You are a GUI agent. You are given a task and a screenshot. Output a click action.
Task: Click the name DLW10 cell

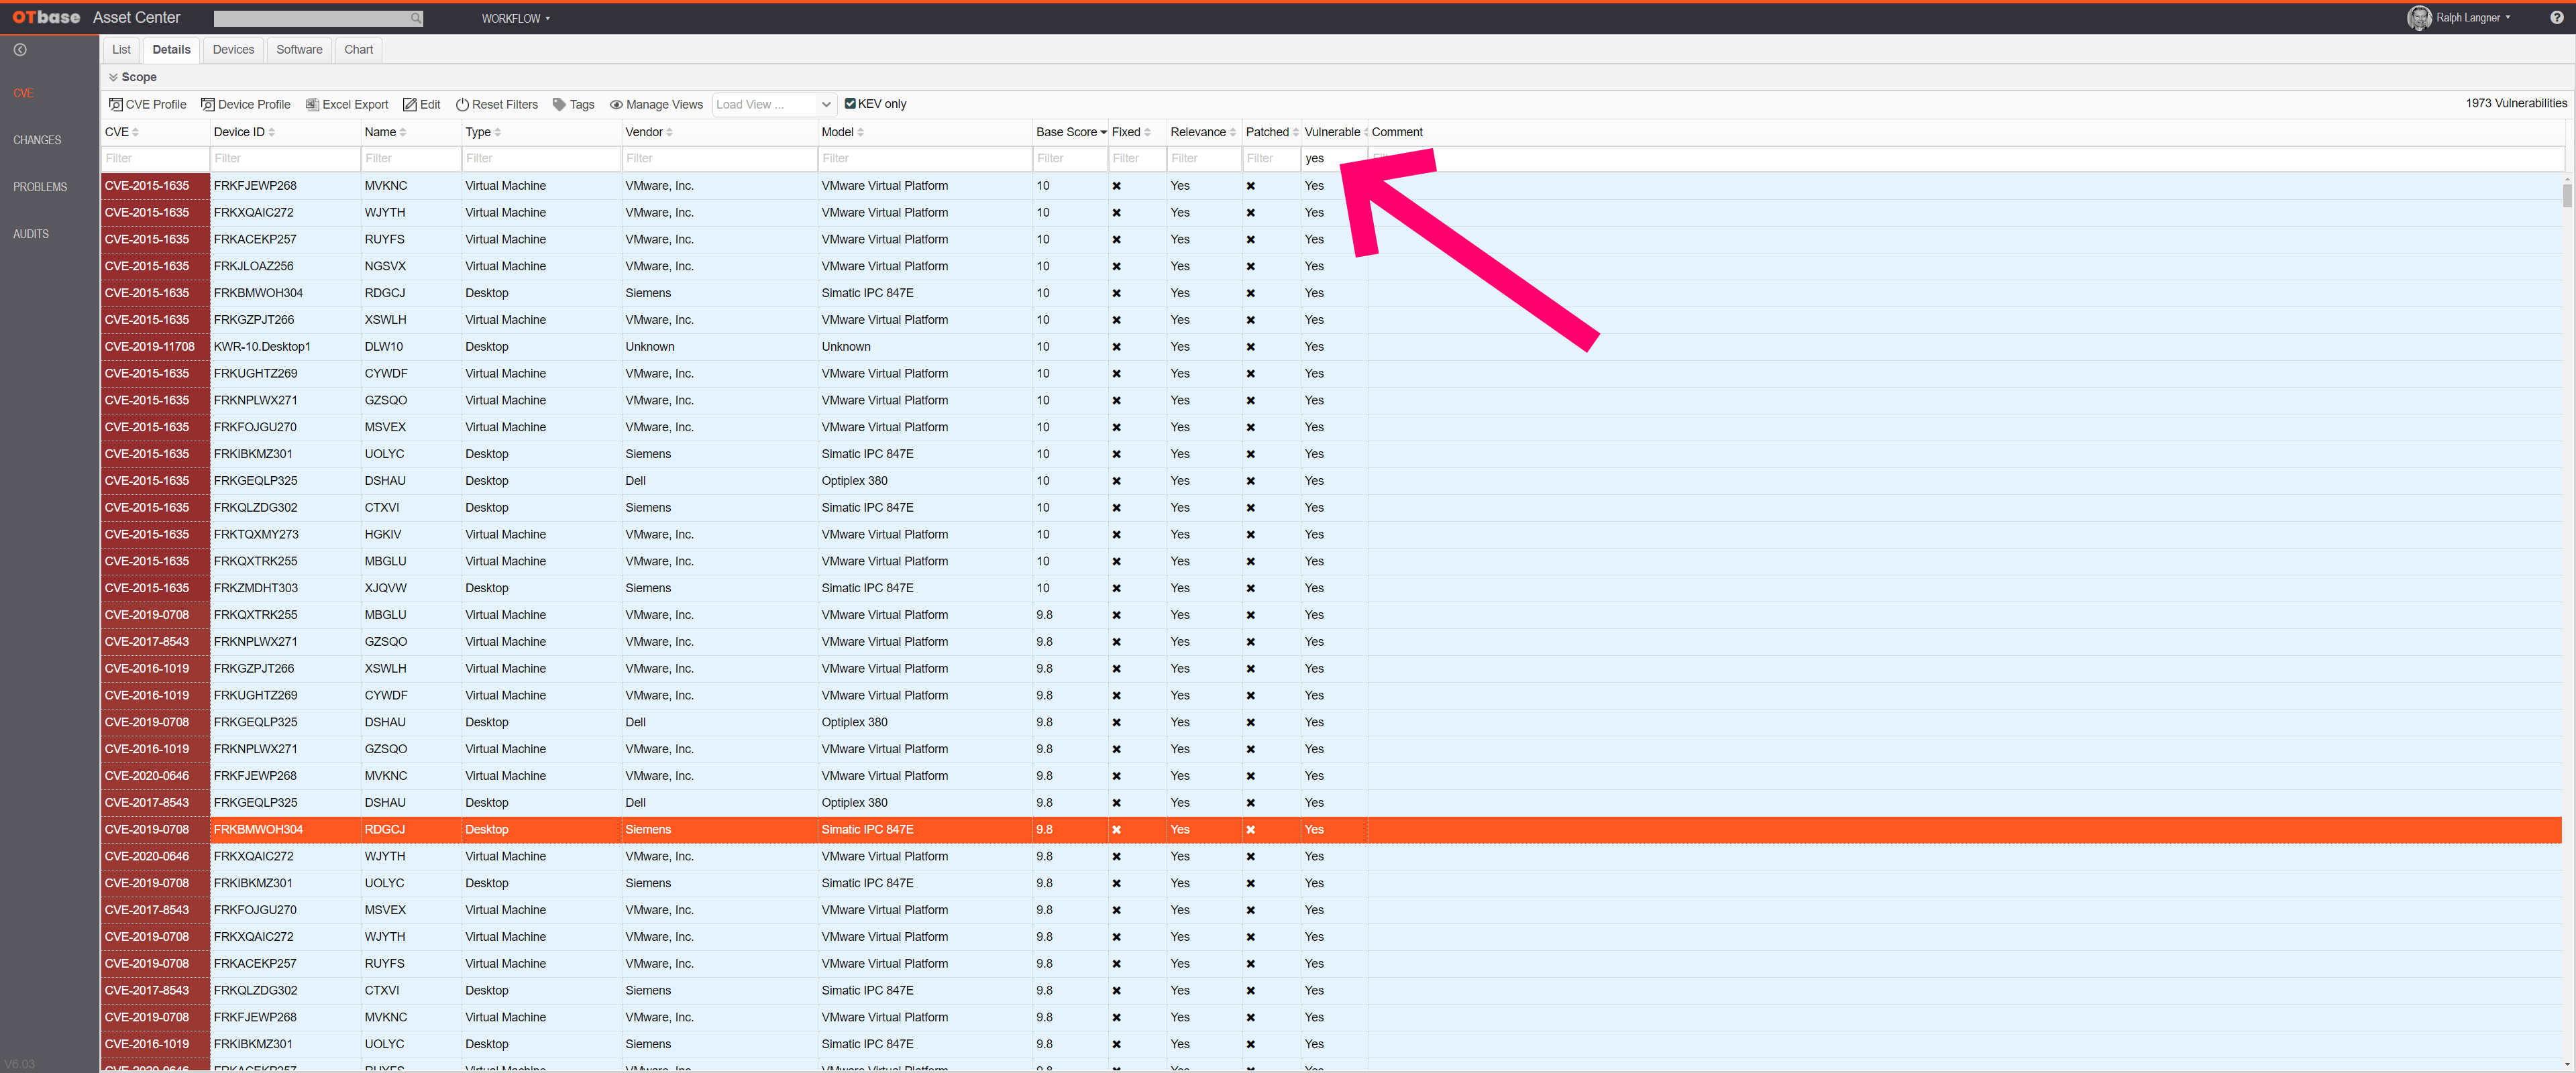coord(411,347)
